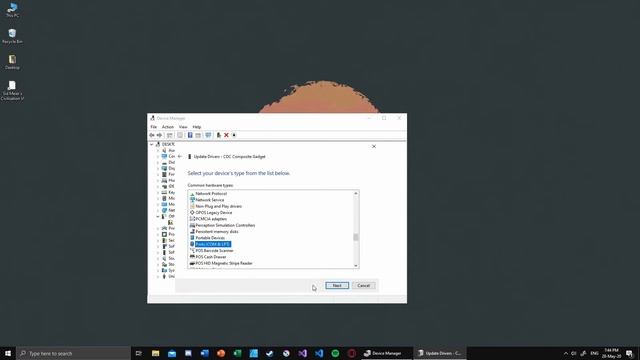Click the hardware list scrollbar thumb
This screenshot has height=360, width=640.
pos(356,237)
